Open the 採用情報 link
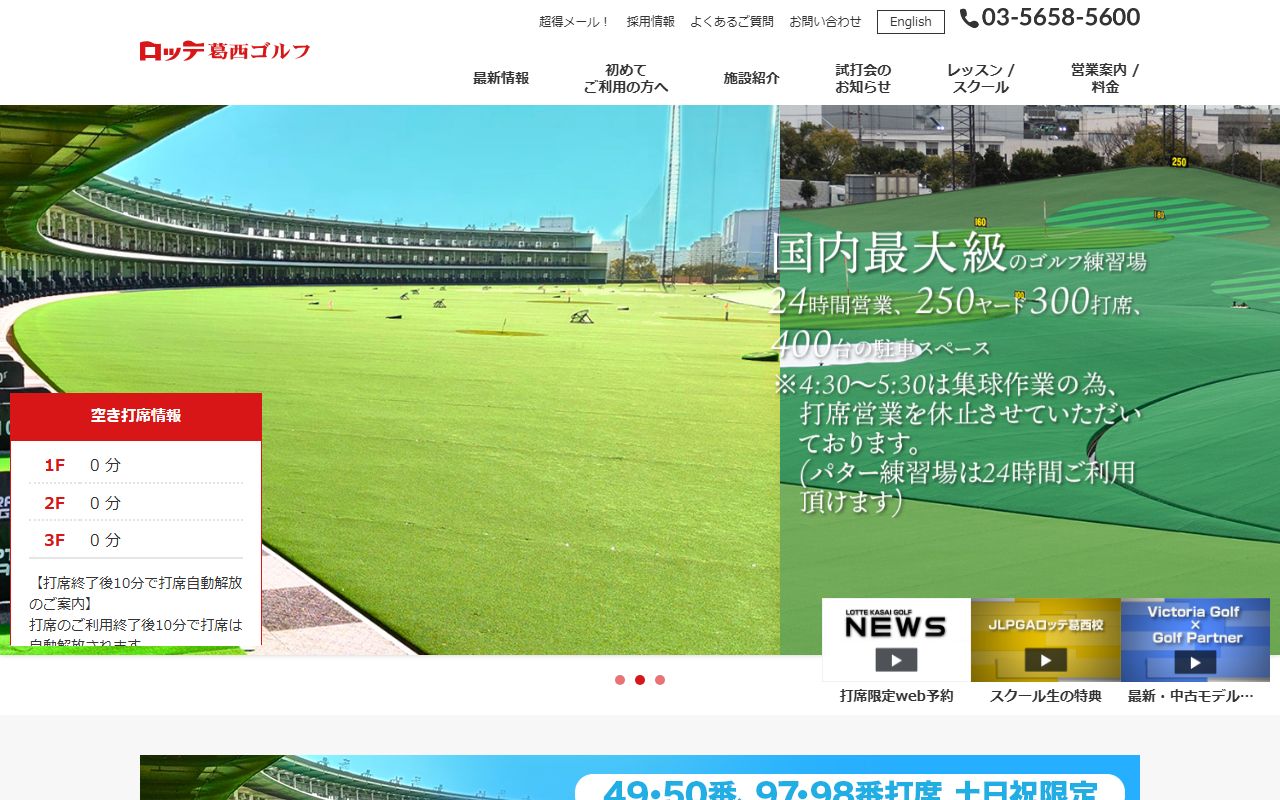1280x800 pixels. 651,22
